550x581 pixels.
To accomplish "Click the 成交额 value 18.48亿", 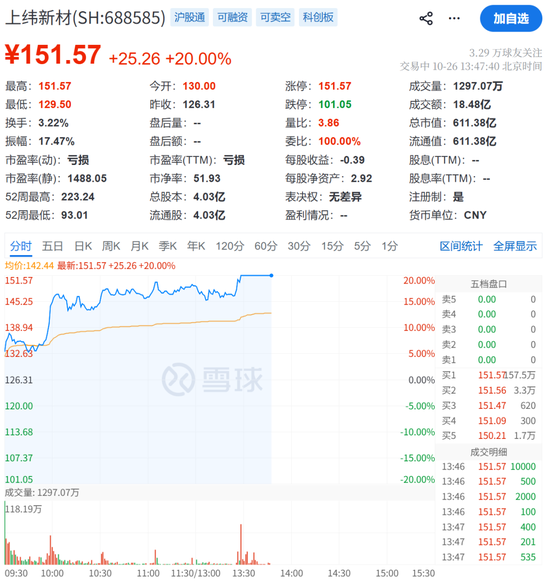I will [x=472, y=104].
